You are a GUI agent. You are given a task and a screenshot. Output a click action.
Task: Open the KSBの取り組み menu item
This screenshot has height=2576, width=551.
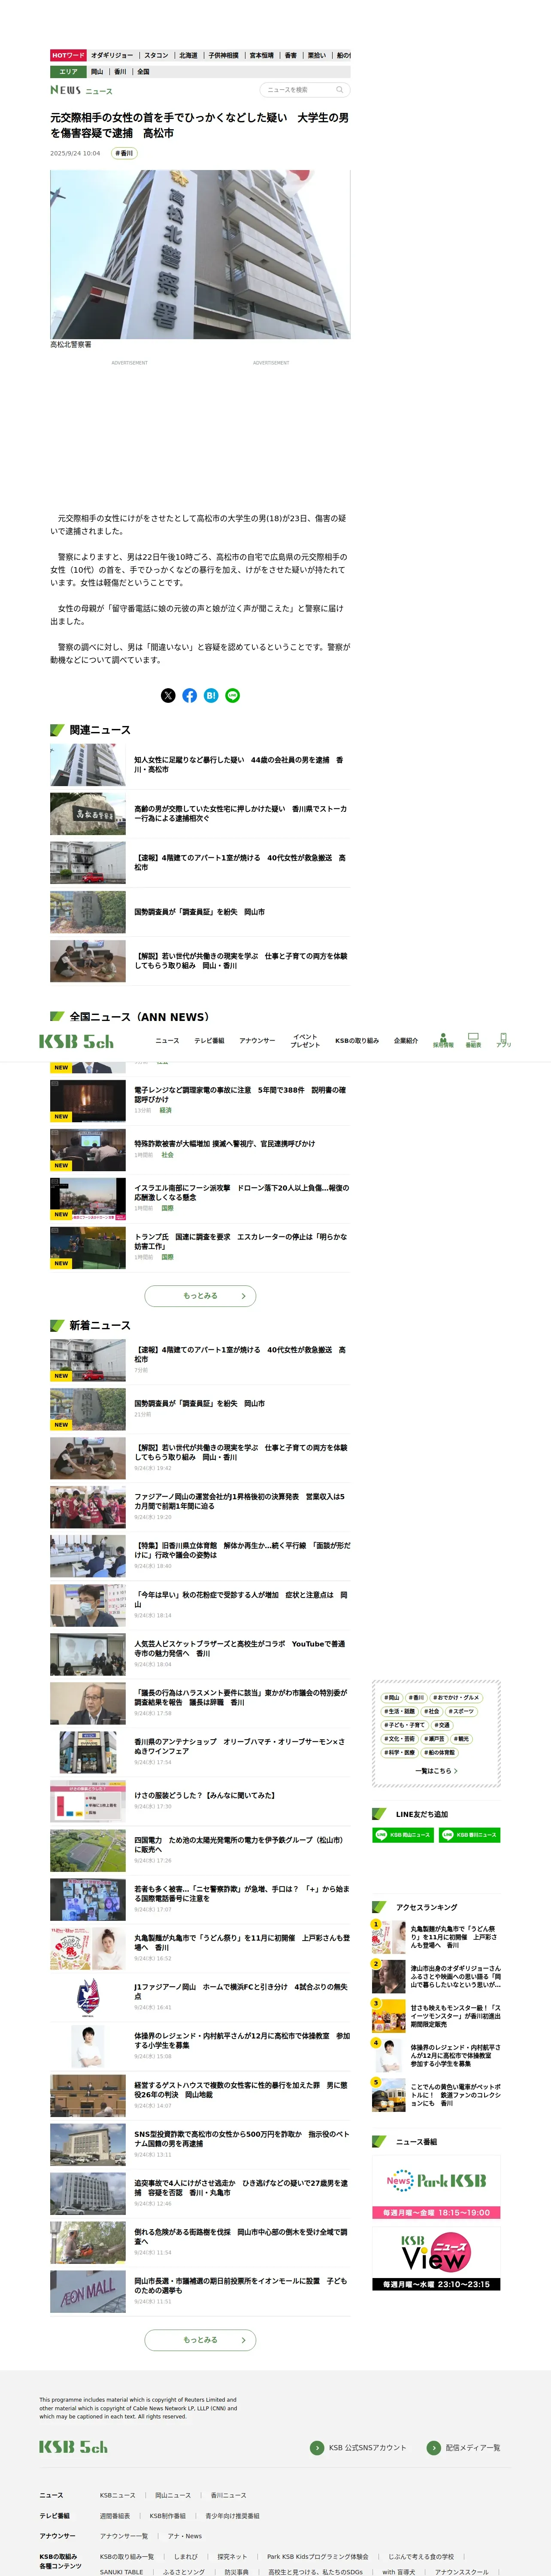coord(357,1041)
